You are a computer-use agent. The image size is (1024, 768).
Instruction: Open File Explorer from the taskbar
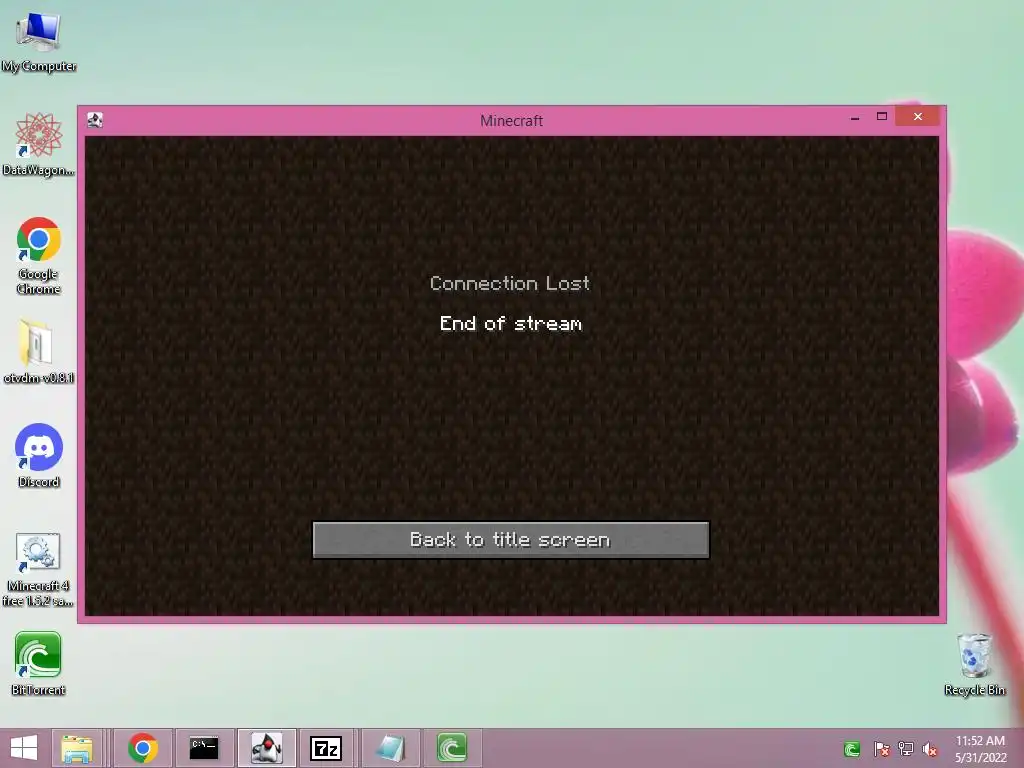77,748
